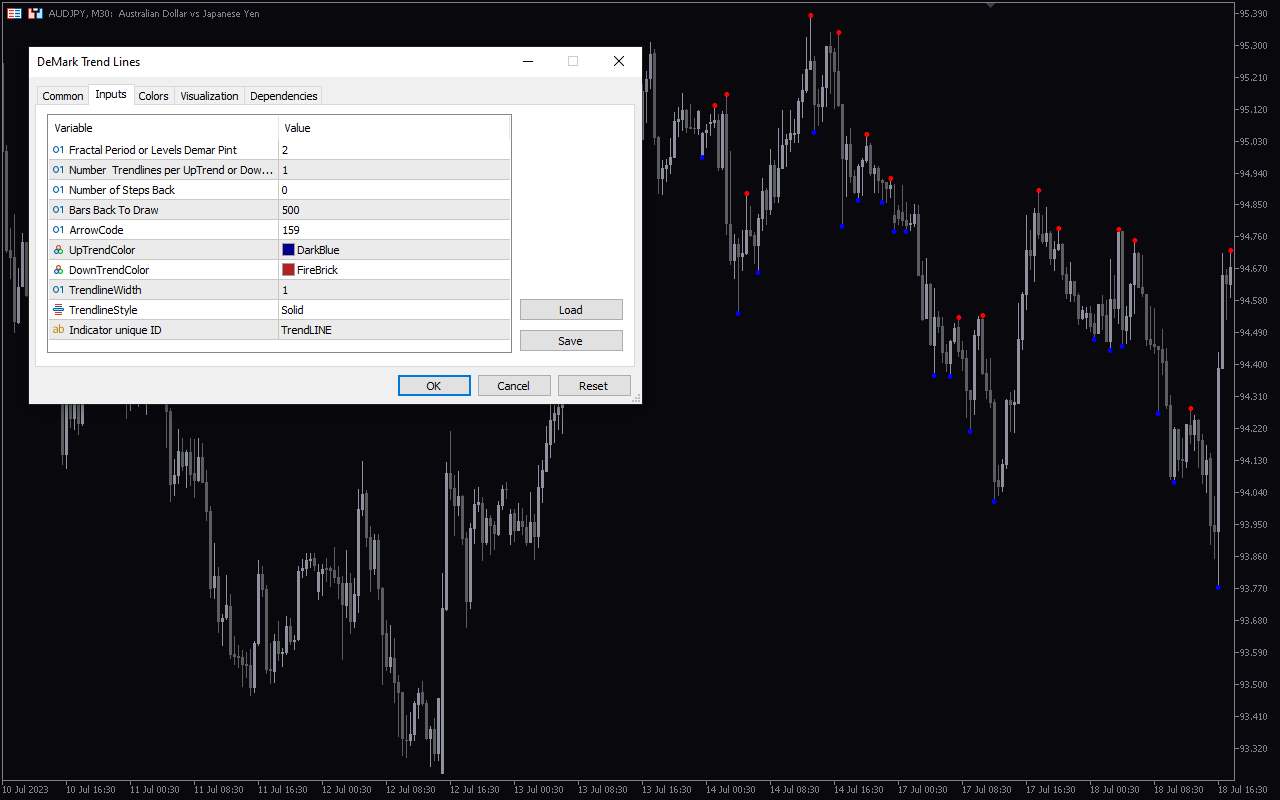Click the string icon beside Indicator unique ID
This screenshot has width=1280, height=800.
click(58, 330)
